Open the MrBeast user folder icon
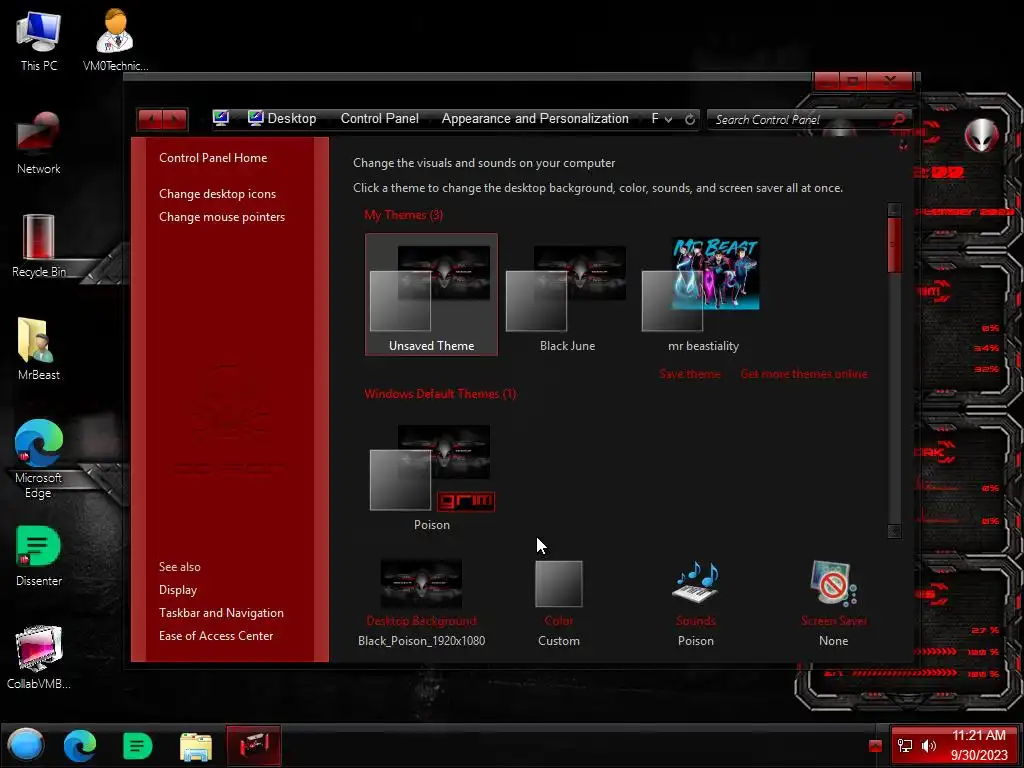Image resolution: width=1024 pixels, height=768 pixels. pos(39,349)
